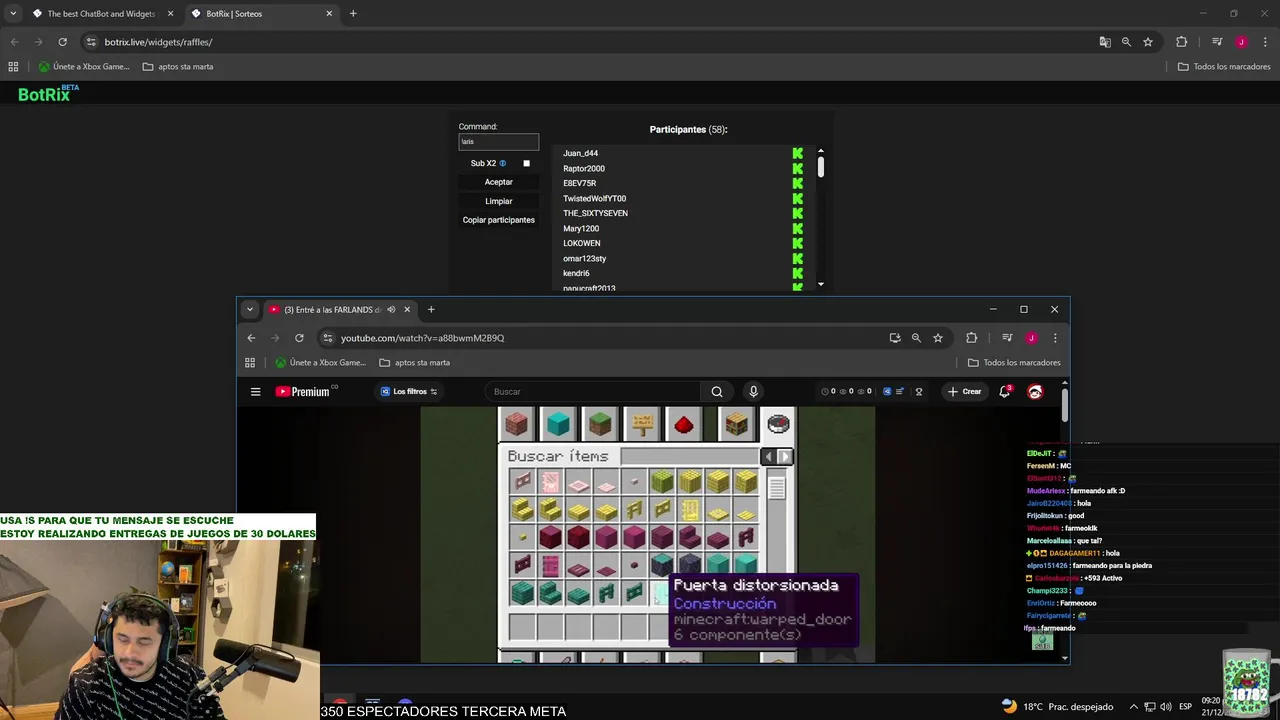Go back in the YouTube window
The height and width of the screenshot is (720, 1280).
point(251,338)
